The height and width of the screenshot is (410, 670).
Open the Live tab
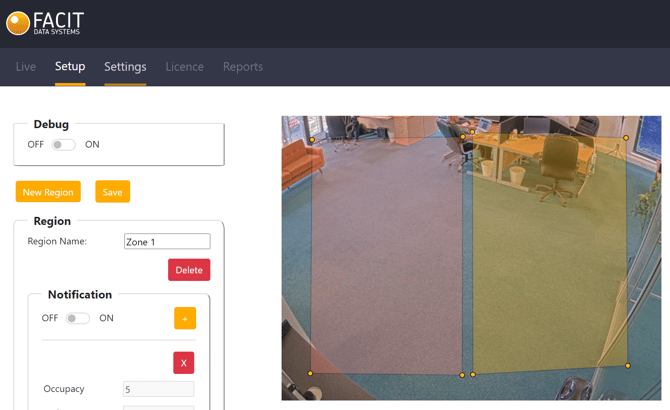tap(26, 67)
